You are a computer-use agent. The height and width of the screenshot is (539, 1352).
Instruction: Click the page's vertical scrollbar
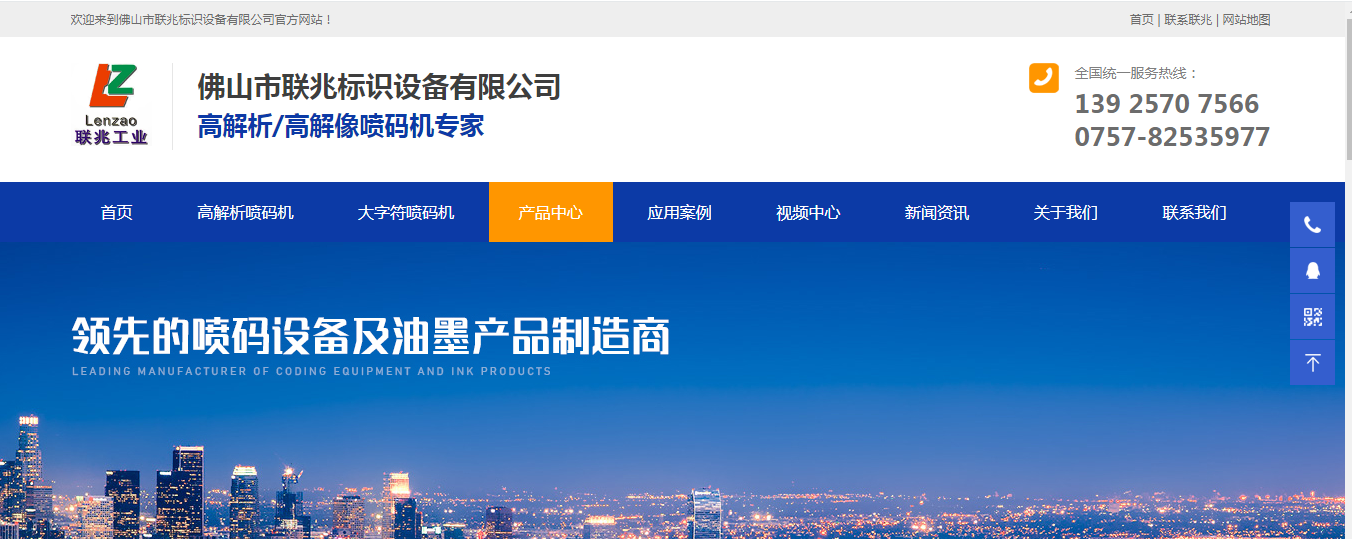(x=1347, y=90)
